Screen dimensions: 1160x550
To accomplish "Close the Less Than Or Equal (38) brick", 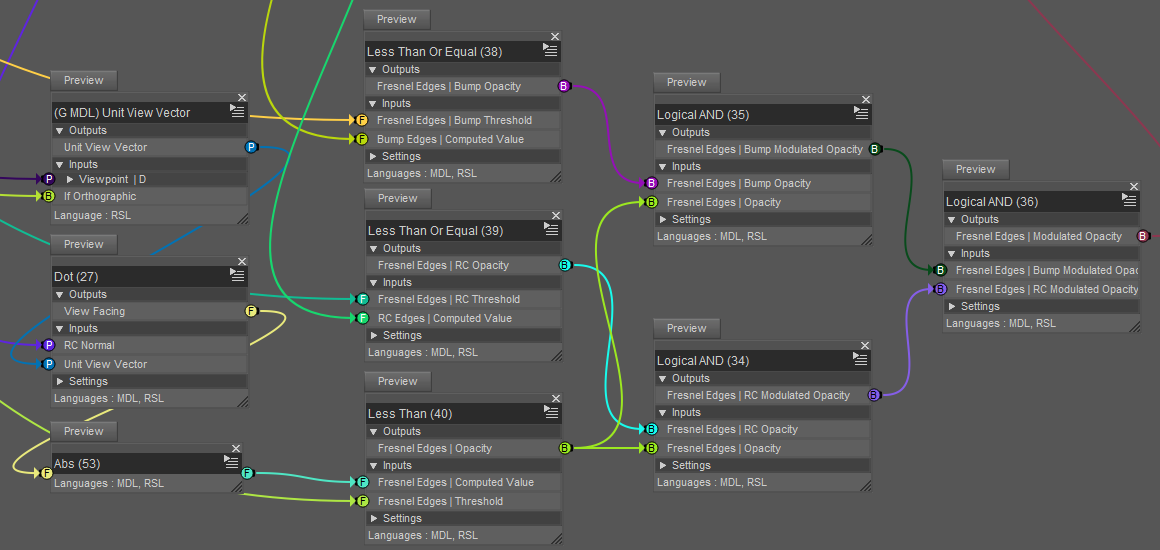I will tap(555, 36).
